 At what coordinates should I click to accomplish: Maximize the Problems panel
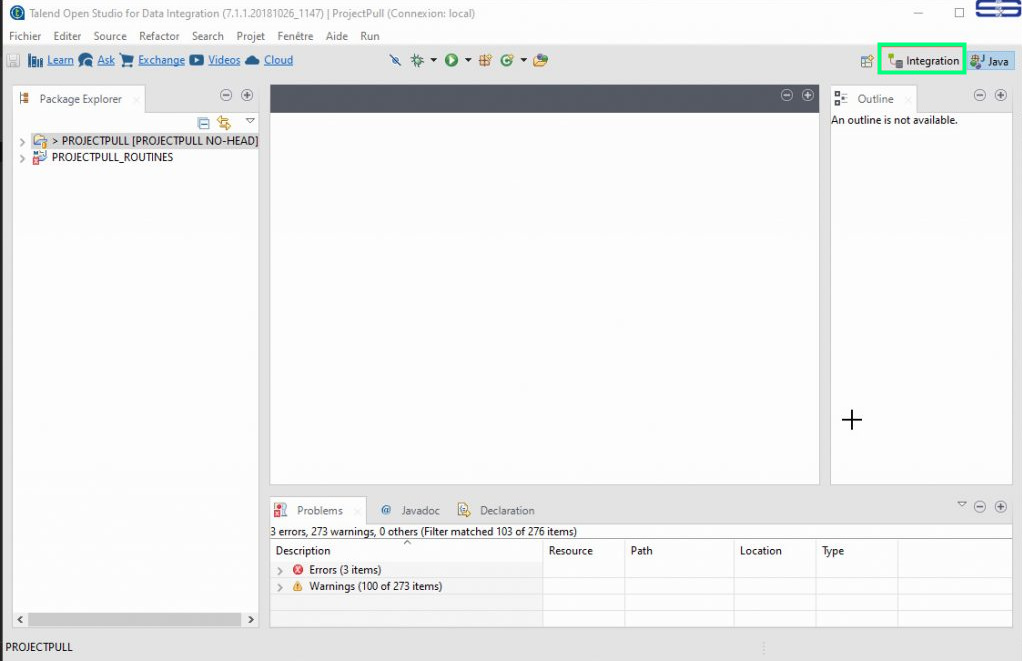tap(1000, 506)
